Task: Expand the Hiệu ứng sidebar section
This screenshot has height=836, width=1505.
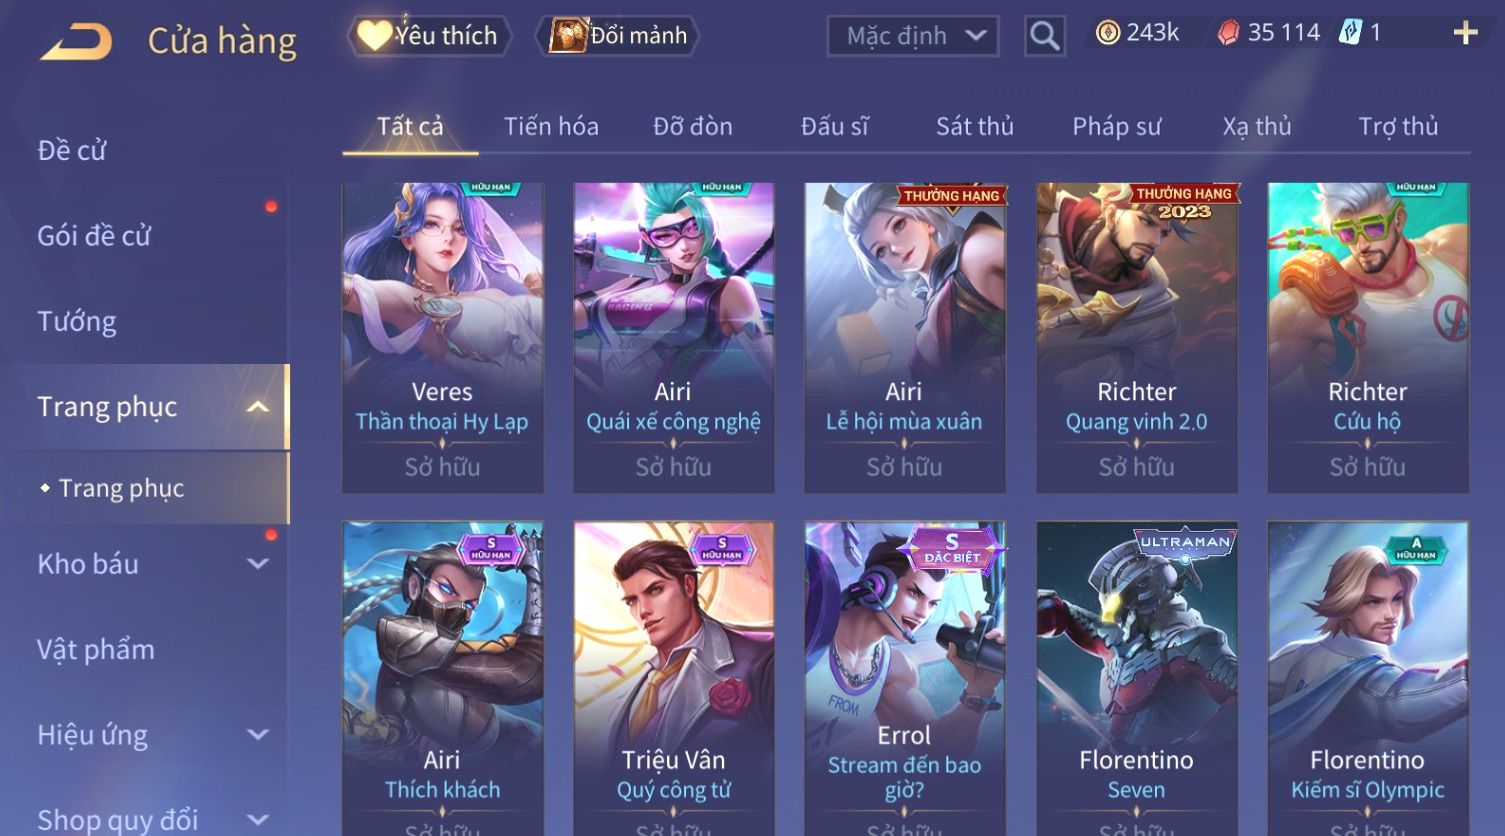Action: [257, 735]
